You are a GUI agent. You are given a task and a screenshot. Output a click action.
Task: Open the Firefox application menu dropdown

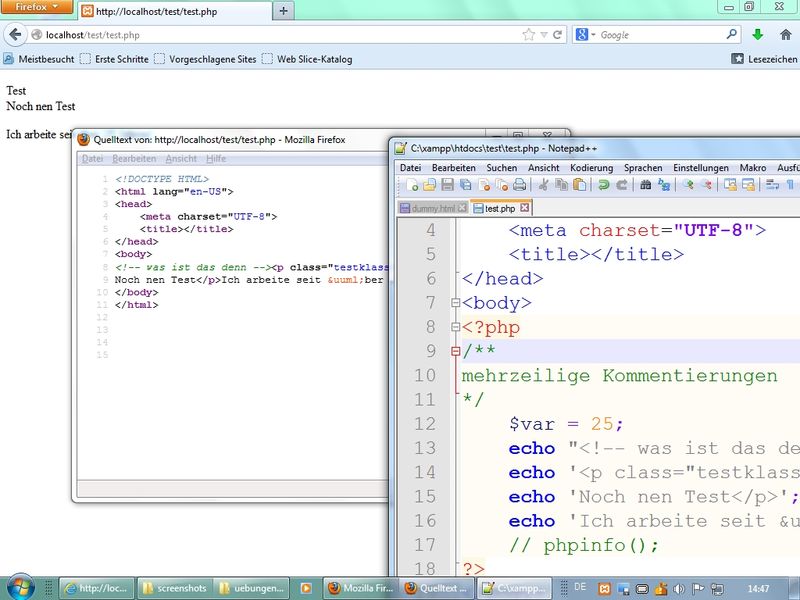coord(36,8)
